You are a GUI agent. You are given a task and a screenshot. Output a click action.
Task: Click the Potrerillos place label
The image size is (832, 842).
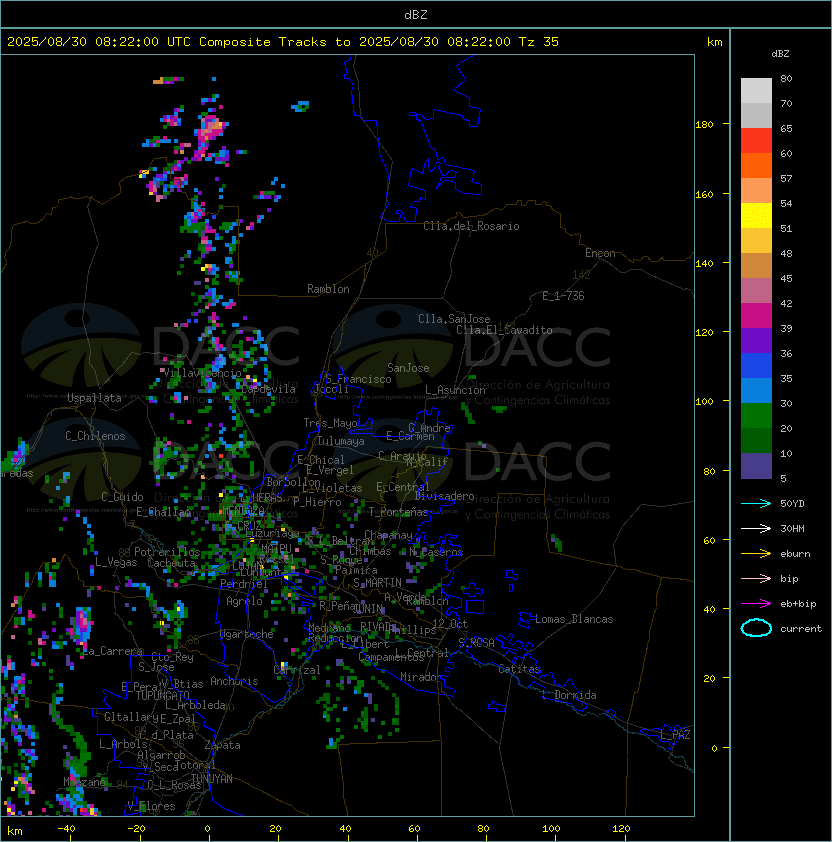[x=167, y=552]
